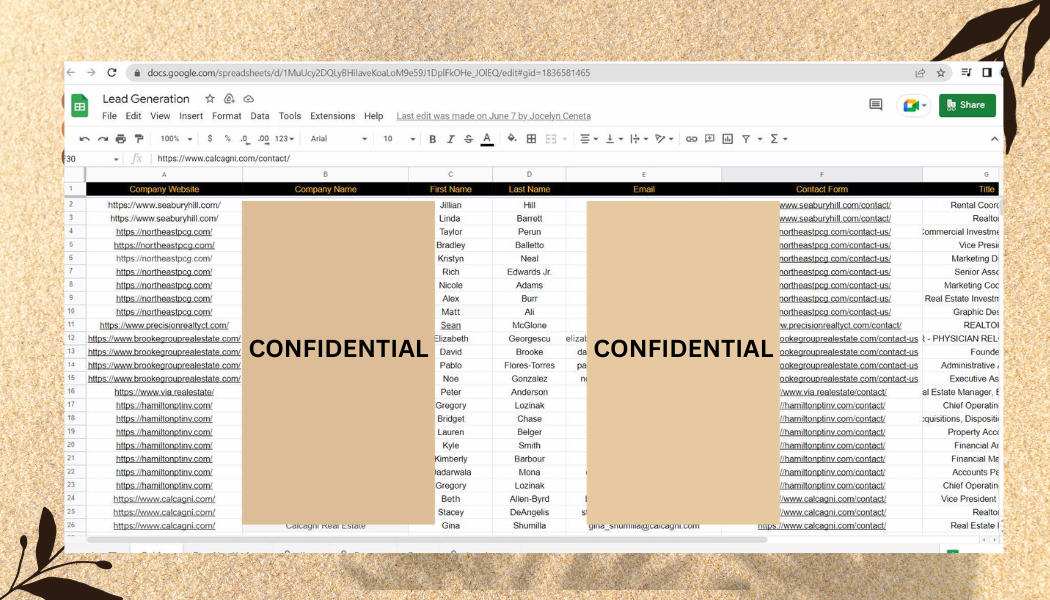This screenshot has height=600, width=1050.
Task: Click the horizontal scrollbar of the sheet
Action: tap(427, 540)
